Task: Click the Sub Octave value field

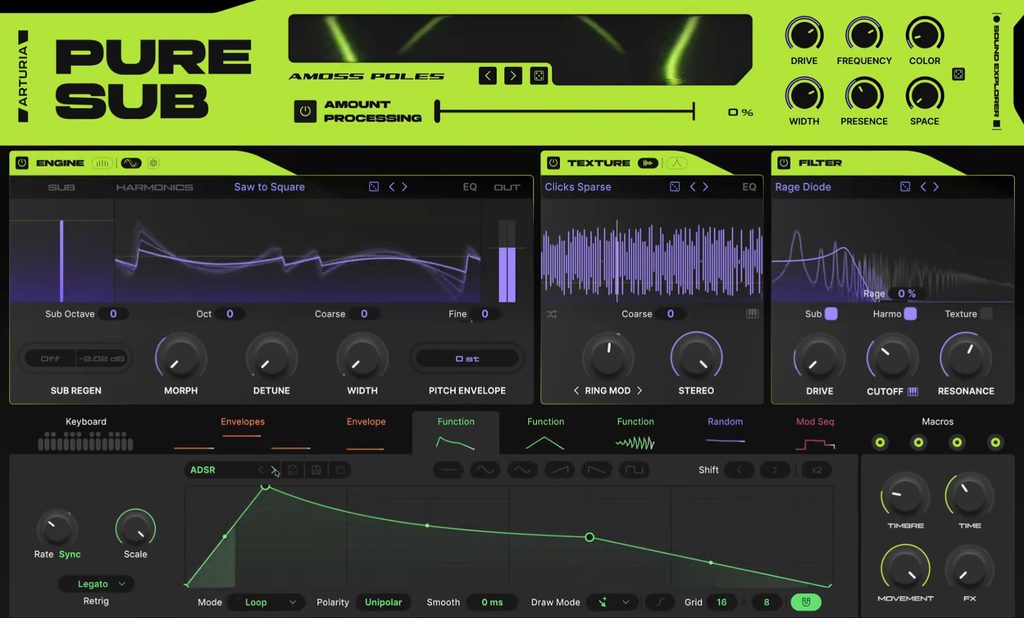Action: [x=113, y=314]
